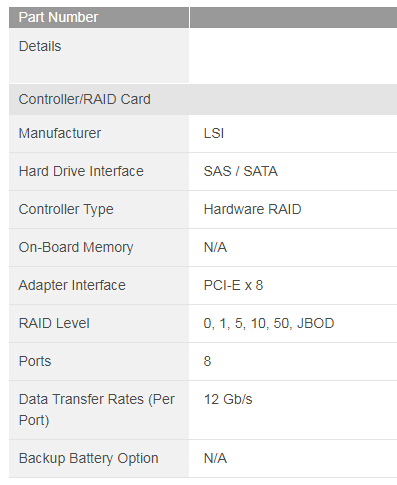The height and width of the screenshot is (485, 397).
Task: Select the 12 Gb/s value
Action: pos(228,399)
